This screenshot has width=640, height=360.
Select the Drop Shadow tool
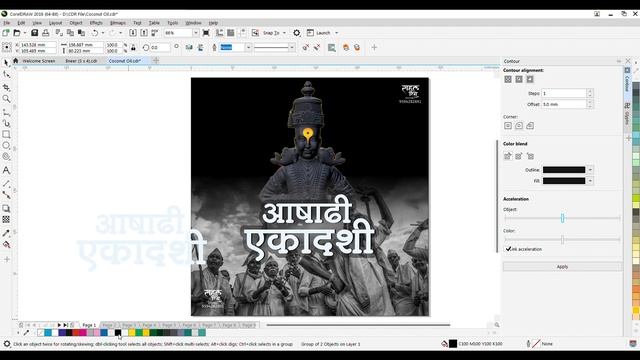tap(6, 208)
